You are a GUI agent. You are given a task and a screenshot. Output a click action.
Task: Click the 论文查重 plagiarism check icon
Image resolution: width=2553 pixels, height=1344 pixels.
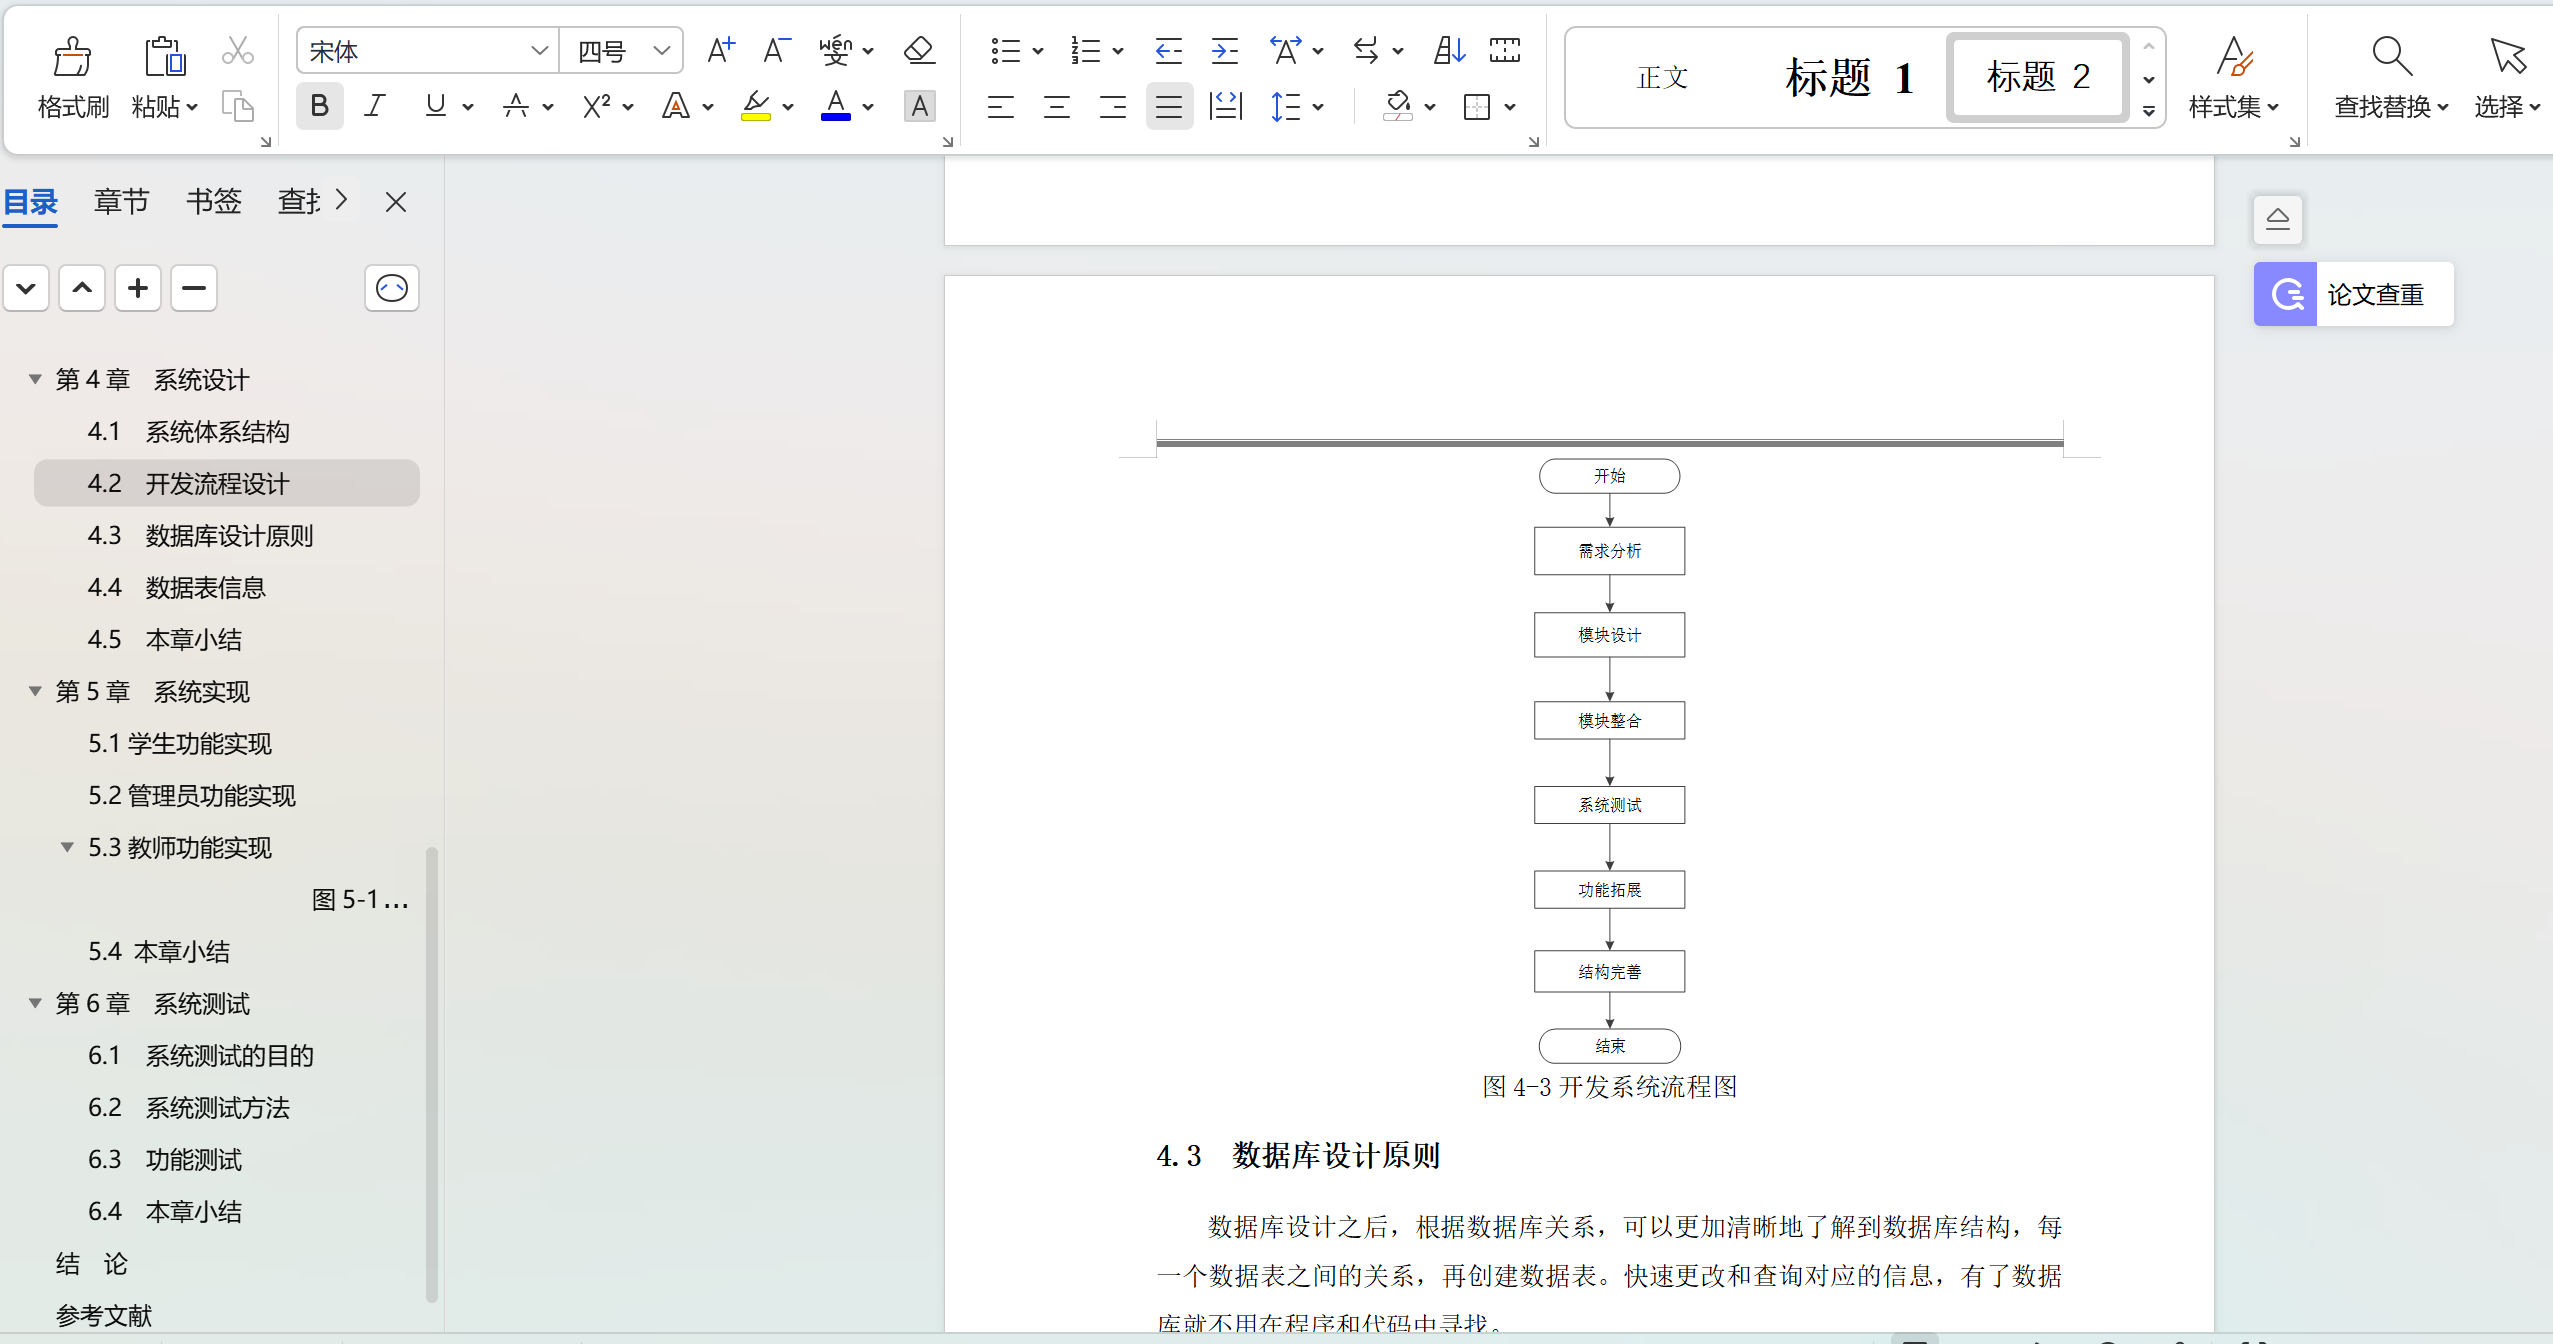tap(2286, 294)
